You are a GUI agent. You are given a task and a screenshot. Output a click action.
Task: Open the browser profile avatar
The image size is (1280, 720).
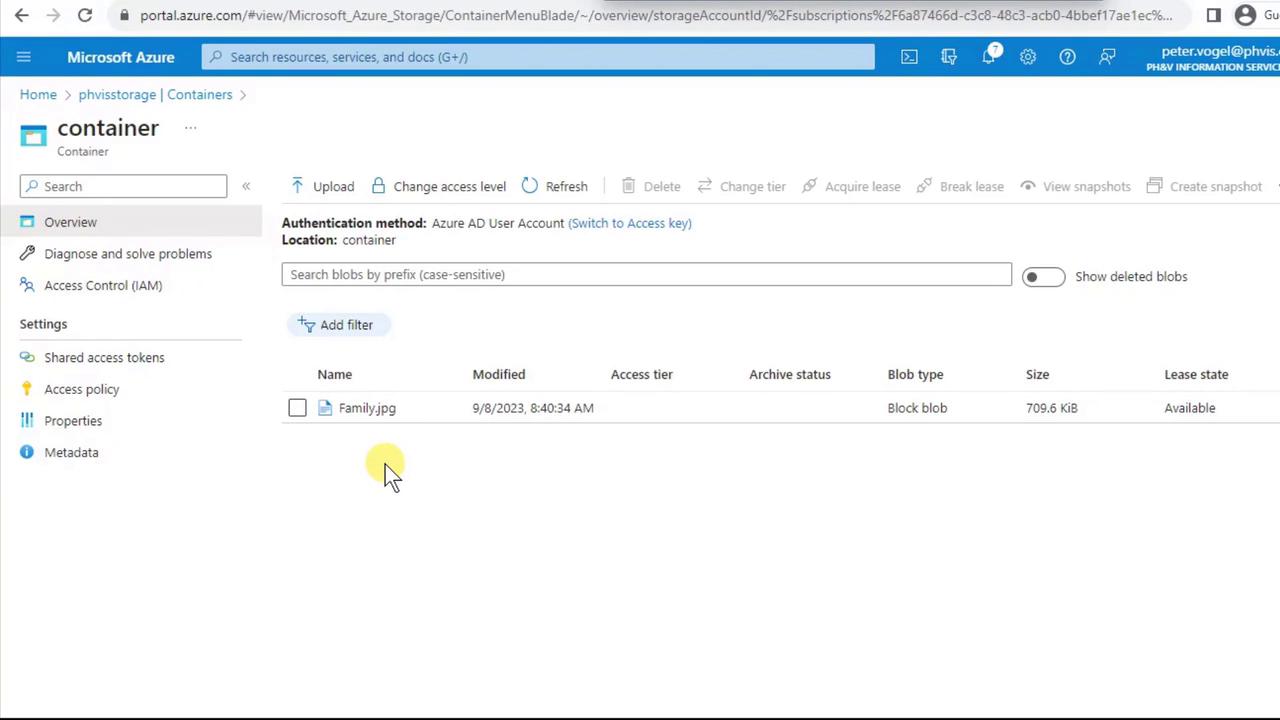pyautogui.click(x=1245, y=15)
